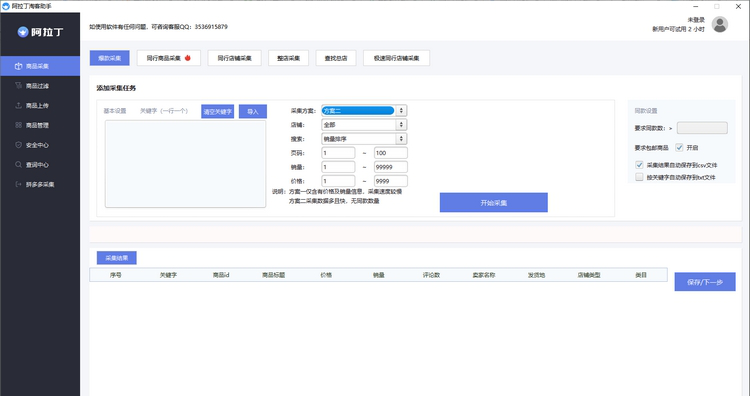
Task: Click the 价格 maximum field showing 9999
Action: [x=391, y=181]
